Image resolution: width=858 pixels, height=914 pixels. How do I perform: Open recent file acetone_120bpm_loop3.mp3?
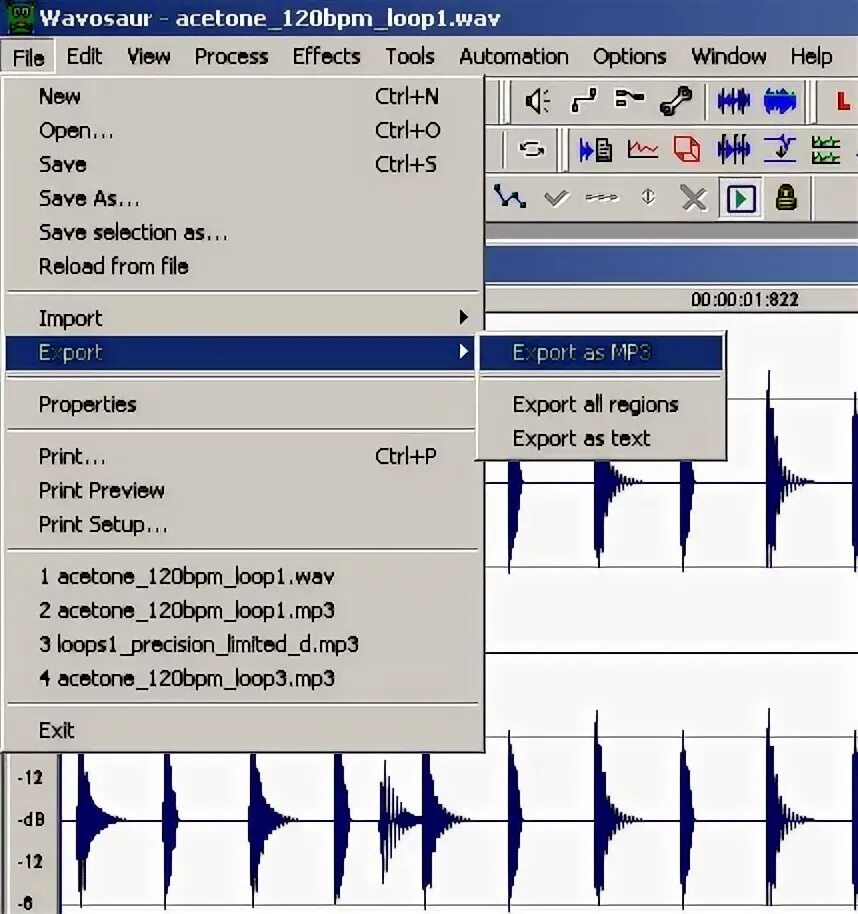click(242, 679)
